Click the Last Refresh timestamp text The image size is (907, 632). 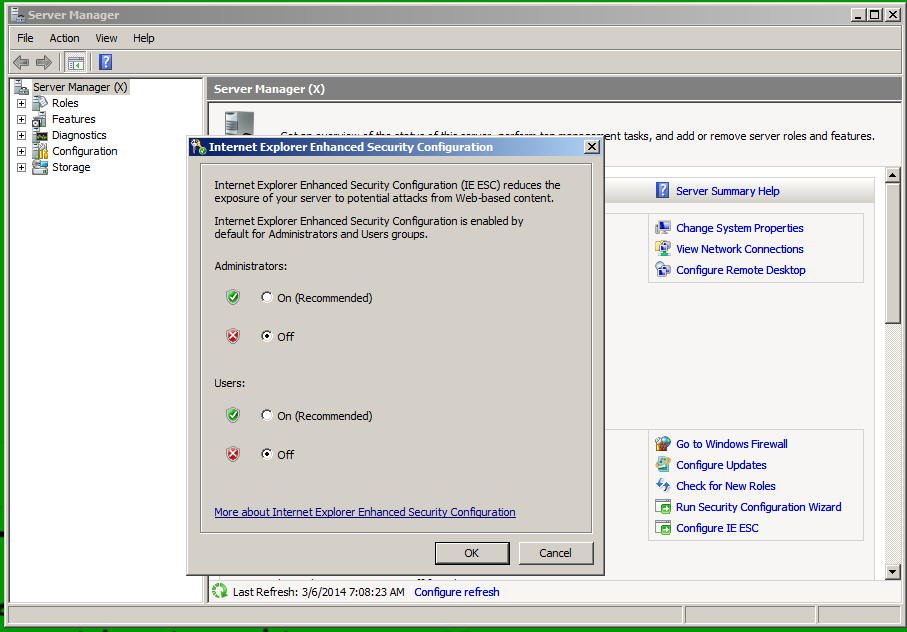(319, 592)
